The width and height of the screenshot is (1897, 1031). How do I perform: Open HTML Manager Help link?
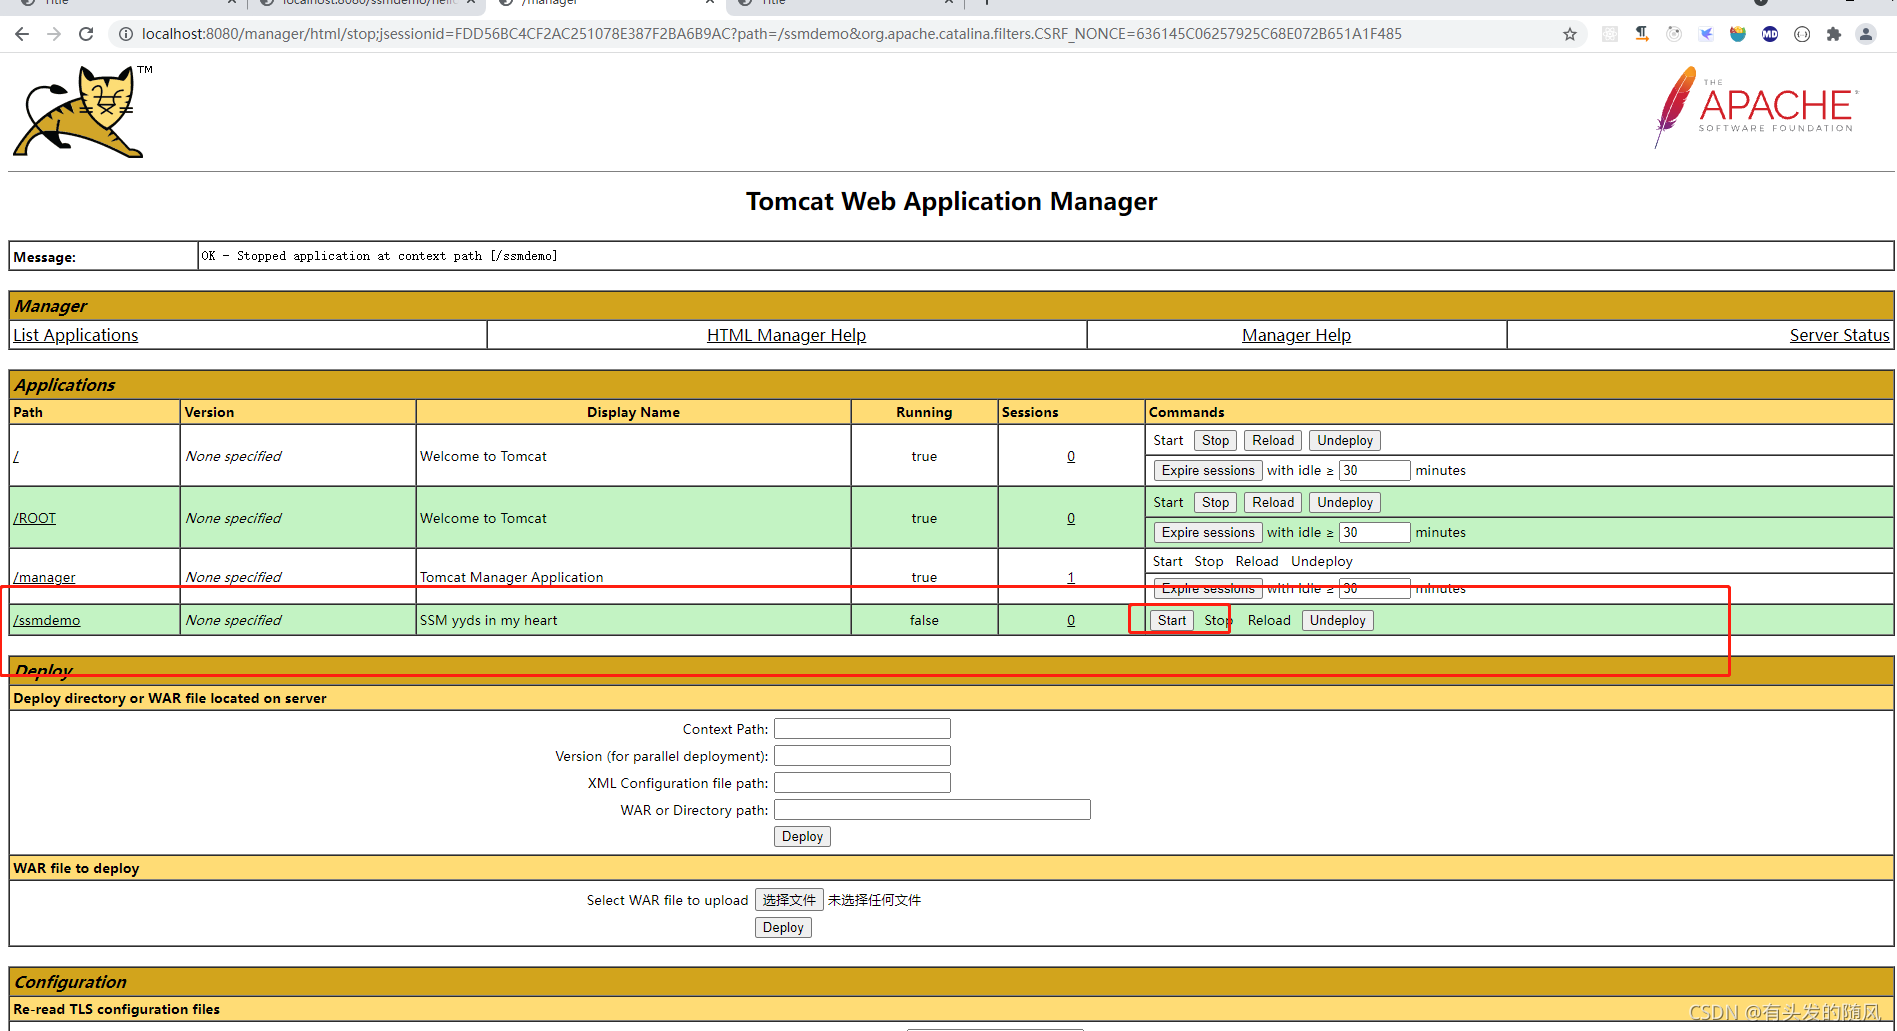[786, 335]
